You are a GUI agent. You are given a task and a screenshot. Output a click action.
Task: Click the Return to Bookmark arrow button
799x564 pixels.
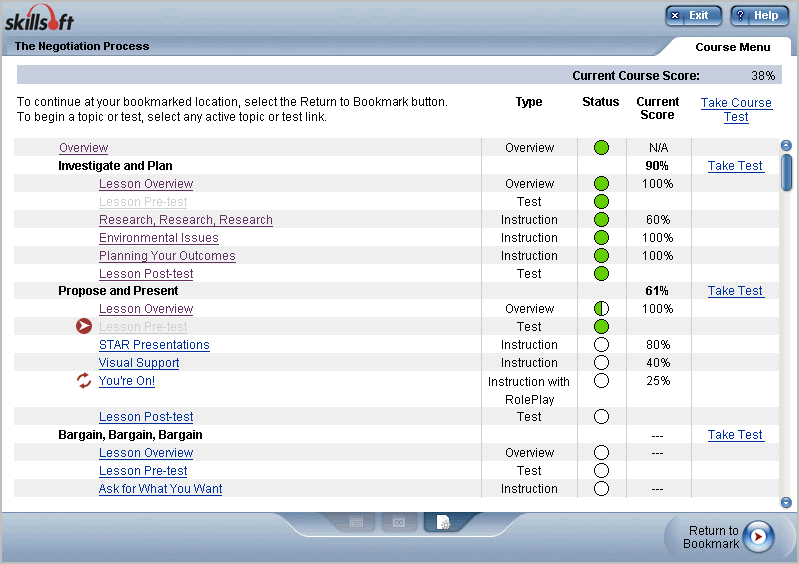758,536
